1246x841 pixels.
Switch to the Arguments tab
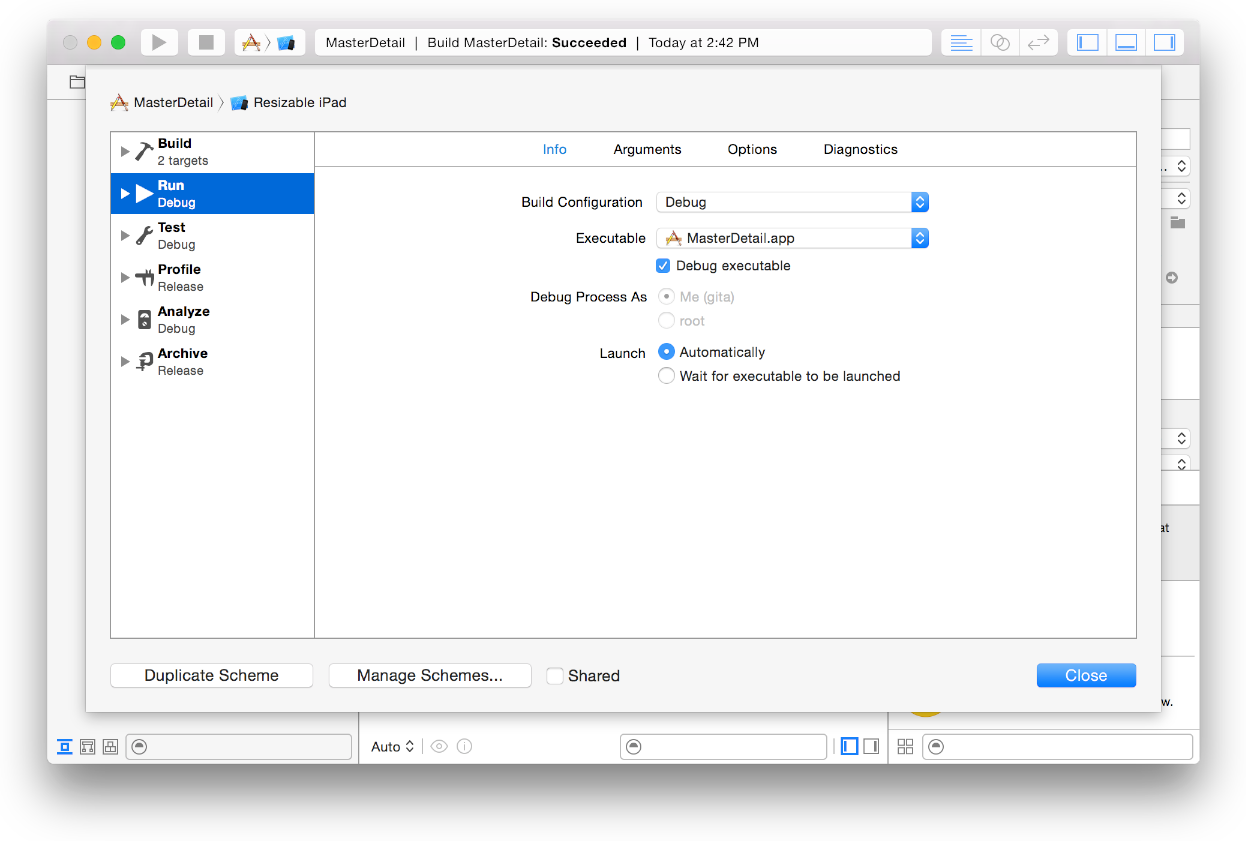(x=647, y=149)
